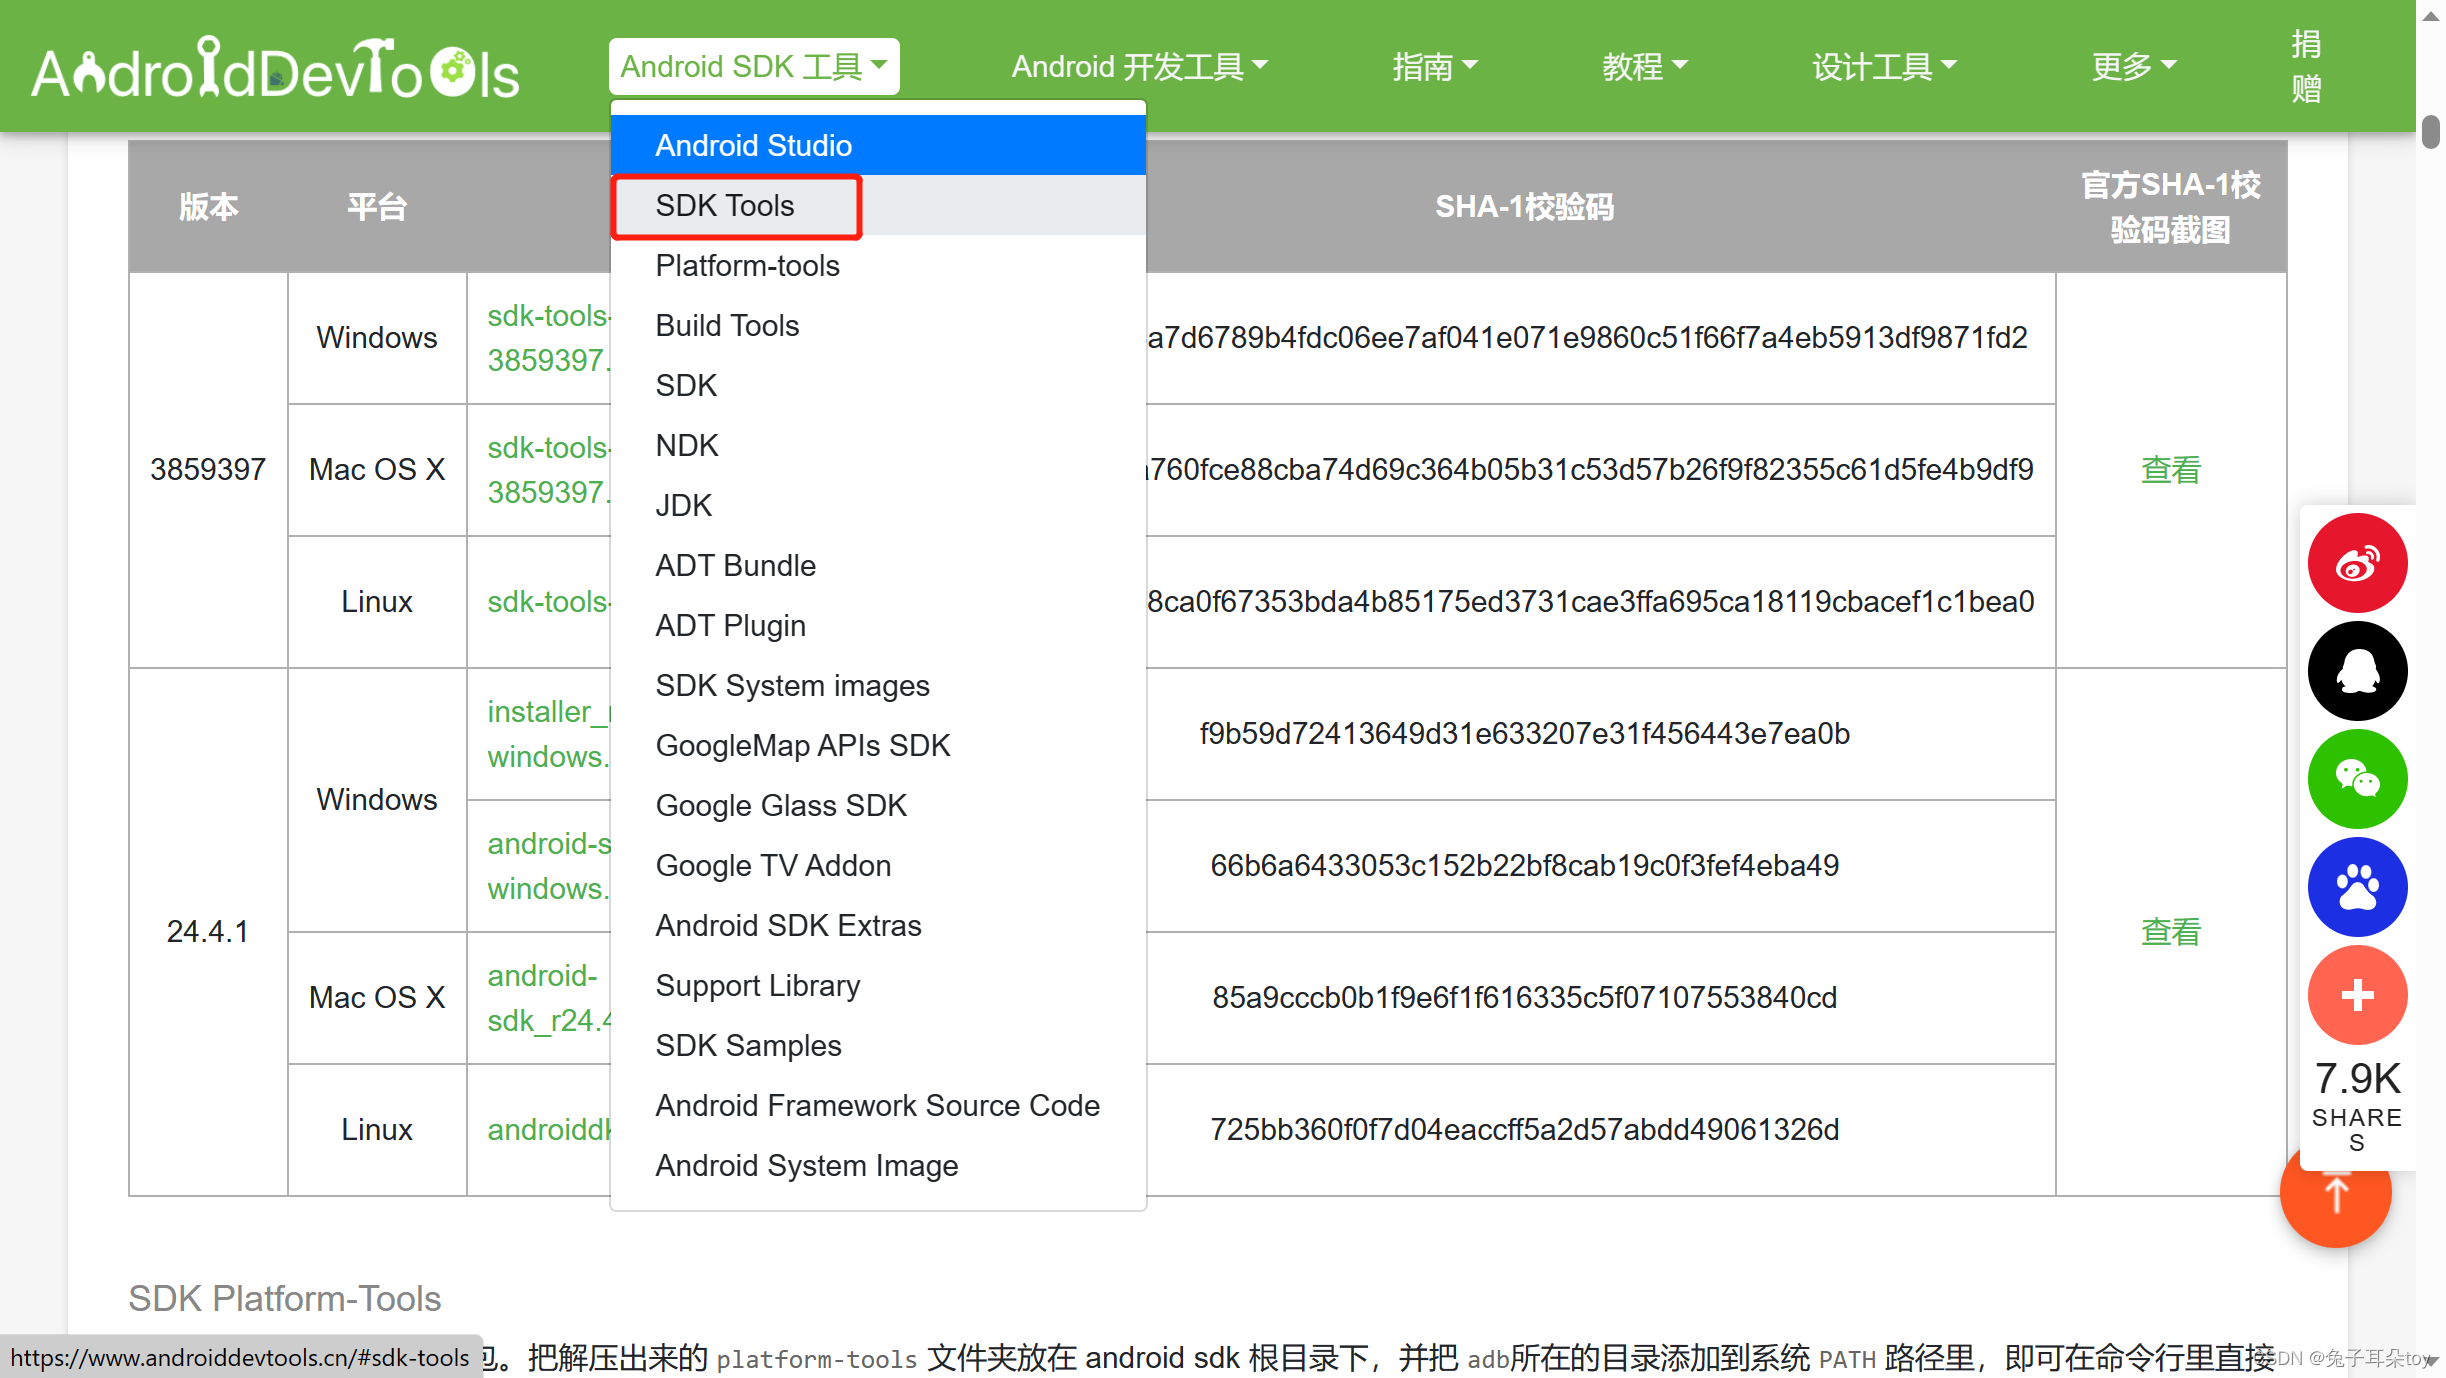This screenshot has height=1378, width=2446.
Task: Select hash 85a9cccb0b1f9e6f1f616335c5f07107553840cd
Action: (x=1524, y=997)
